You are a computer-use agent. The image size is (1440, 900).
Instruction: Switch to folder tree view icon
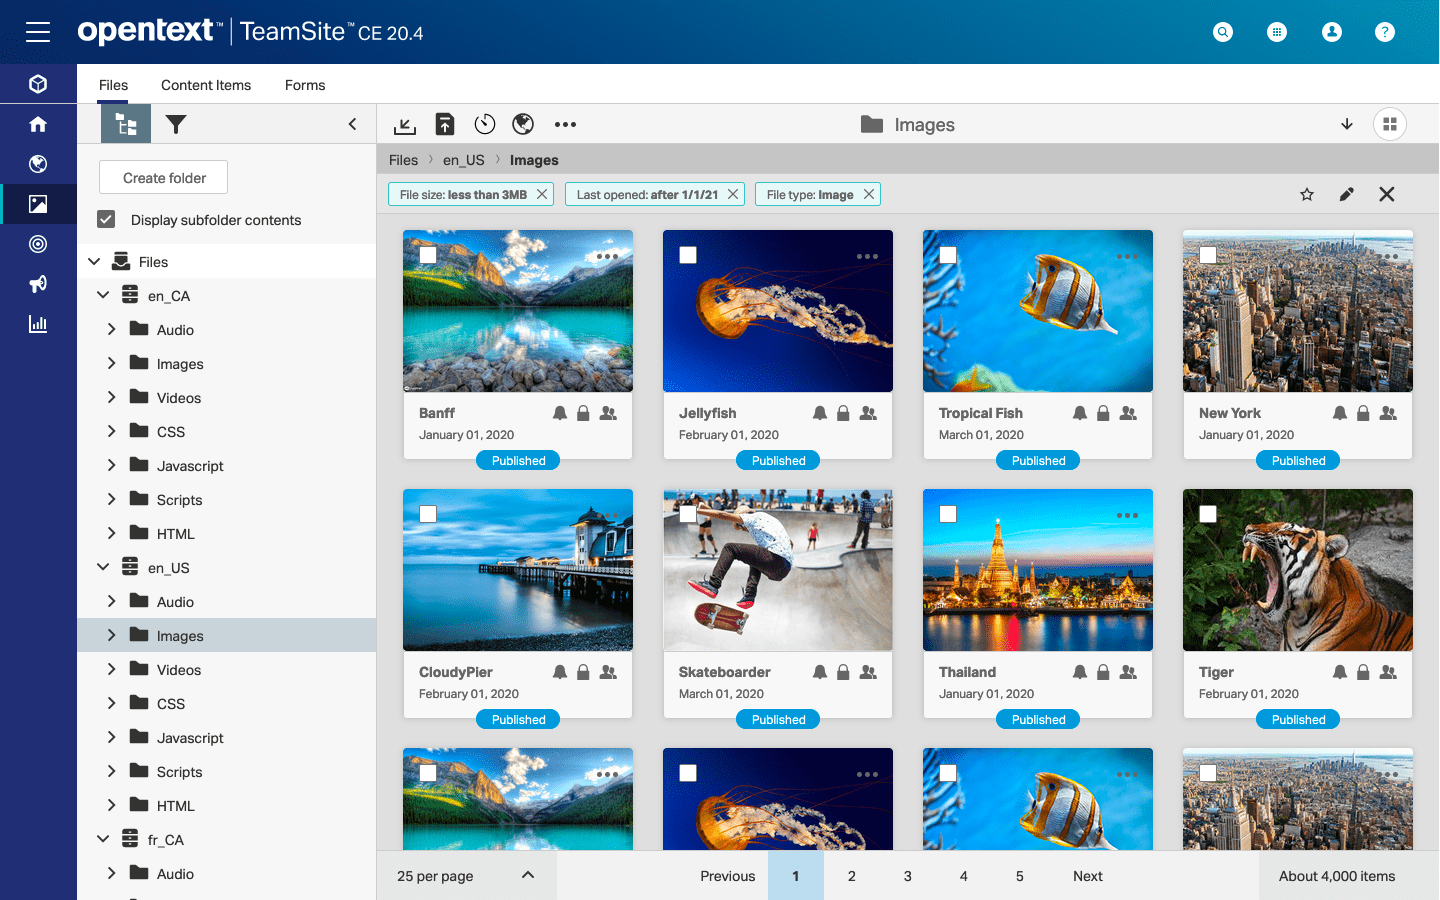[x=126, y=124]
